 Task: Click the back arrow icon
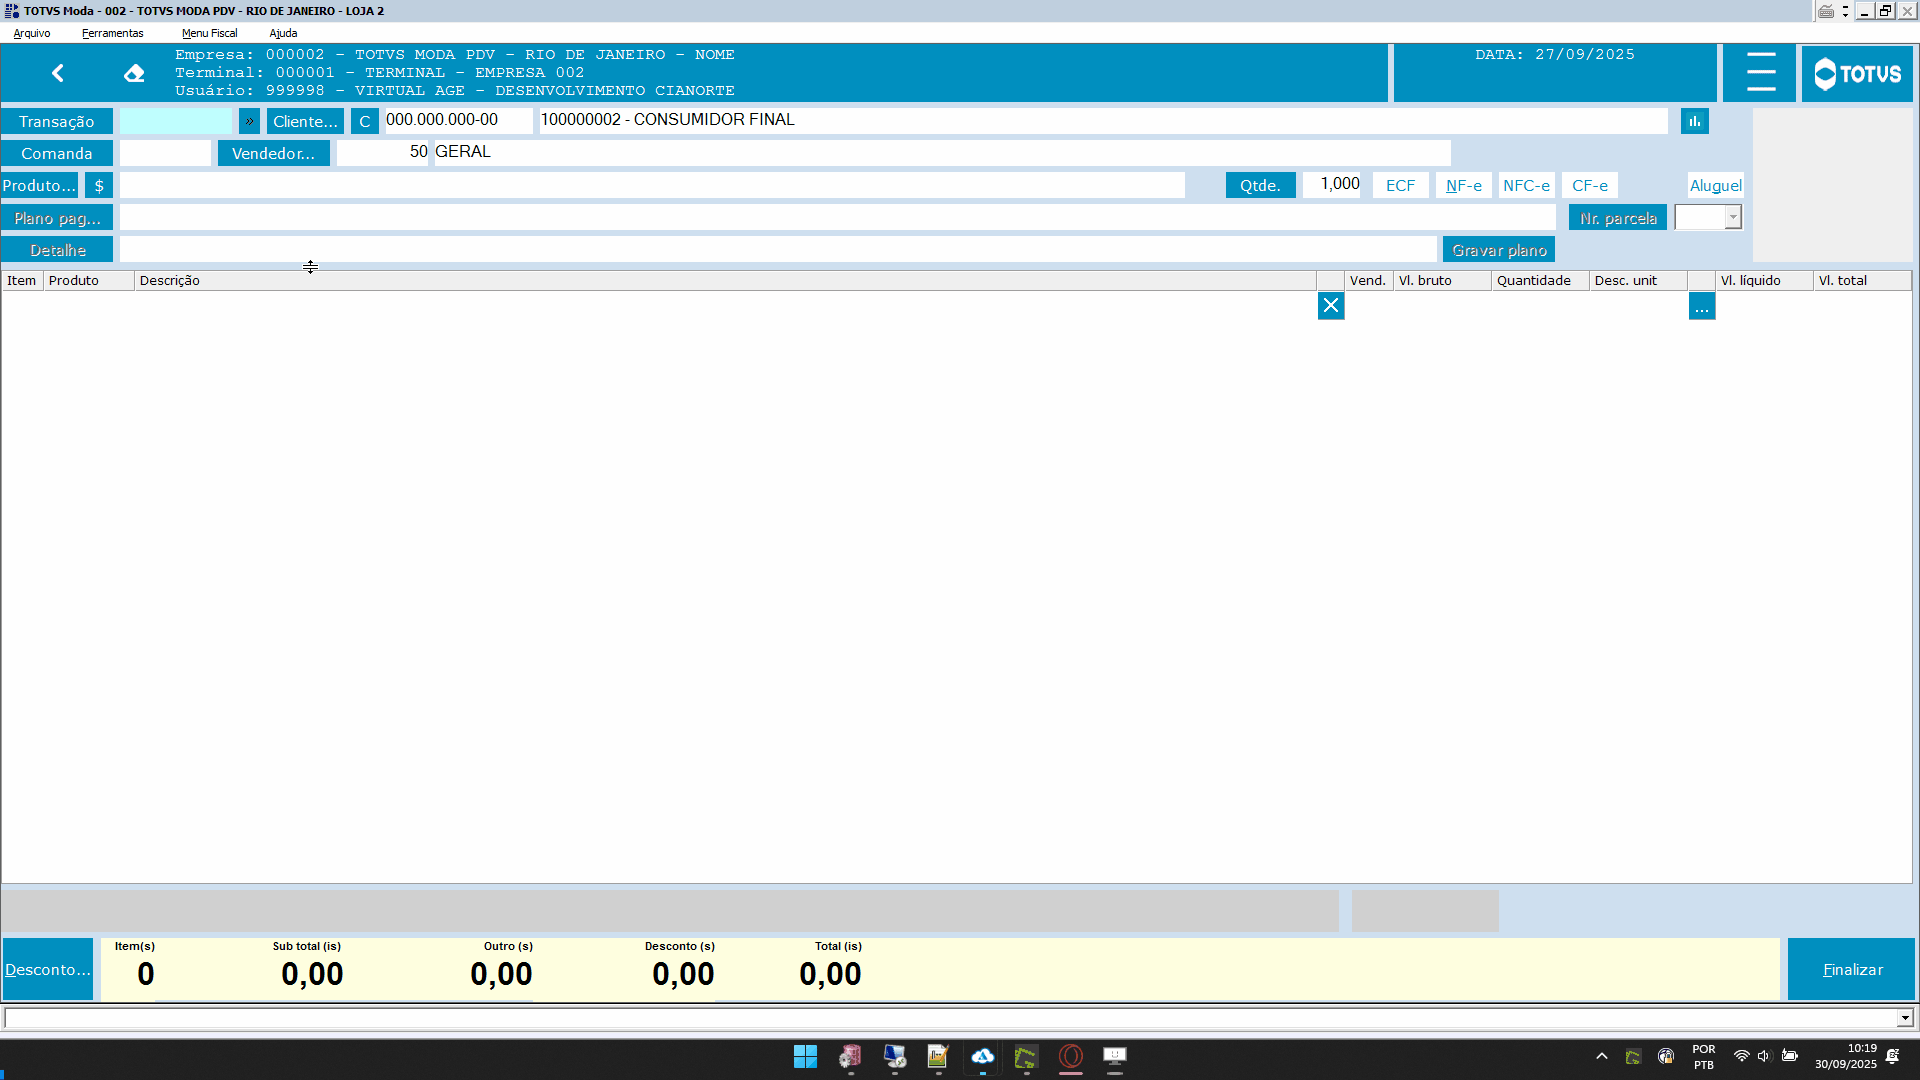(x=58, y=73)
